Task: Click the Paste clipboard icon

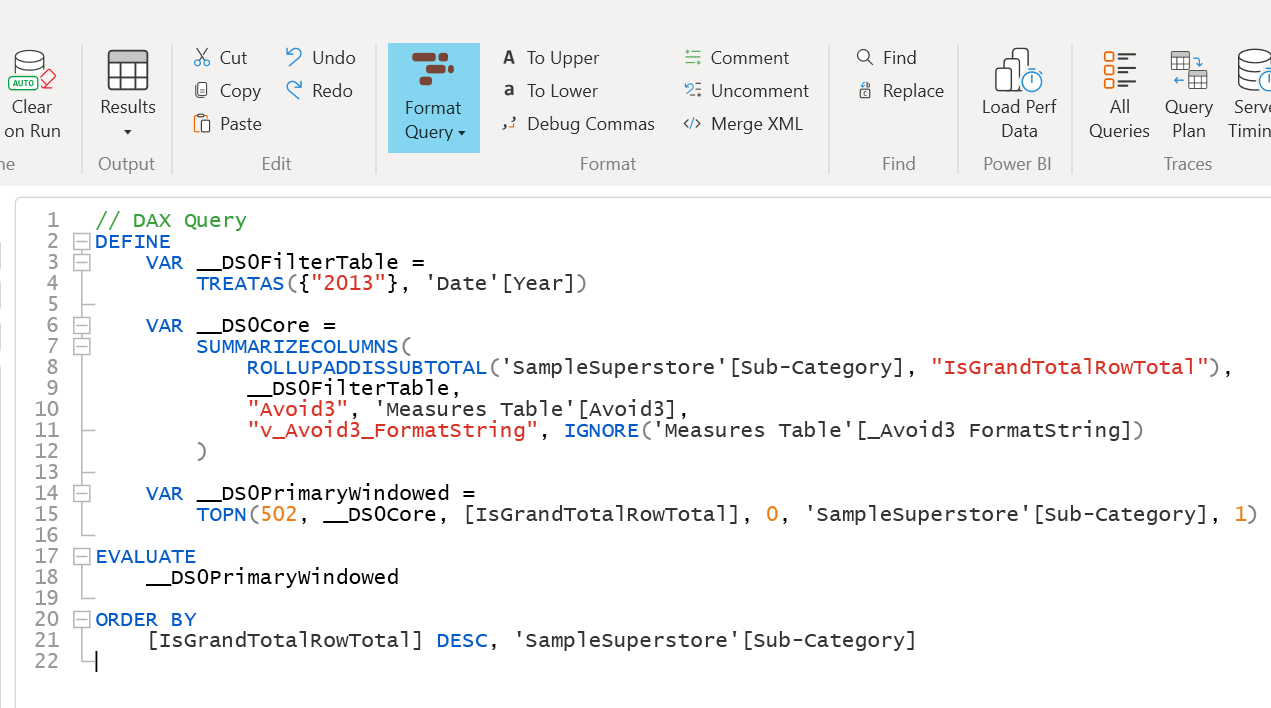Action: tap(202, 124)
